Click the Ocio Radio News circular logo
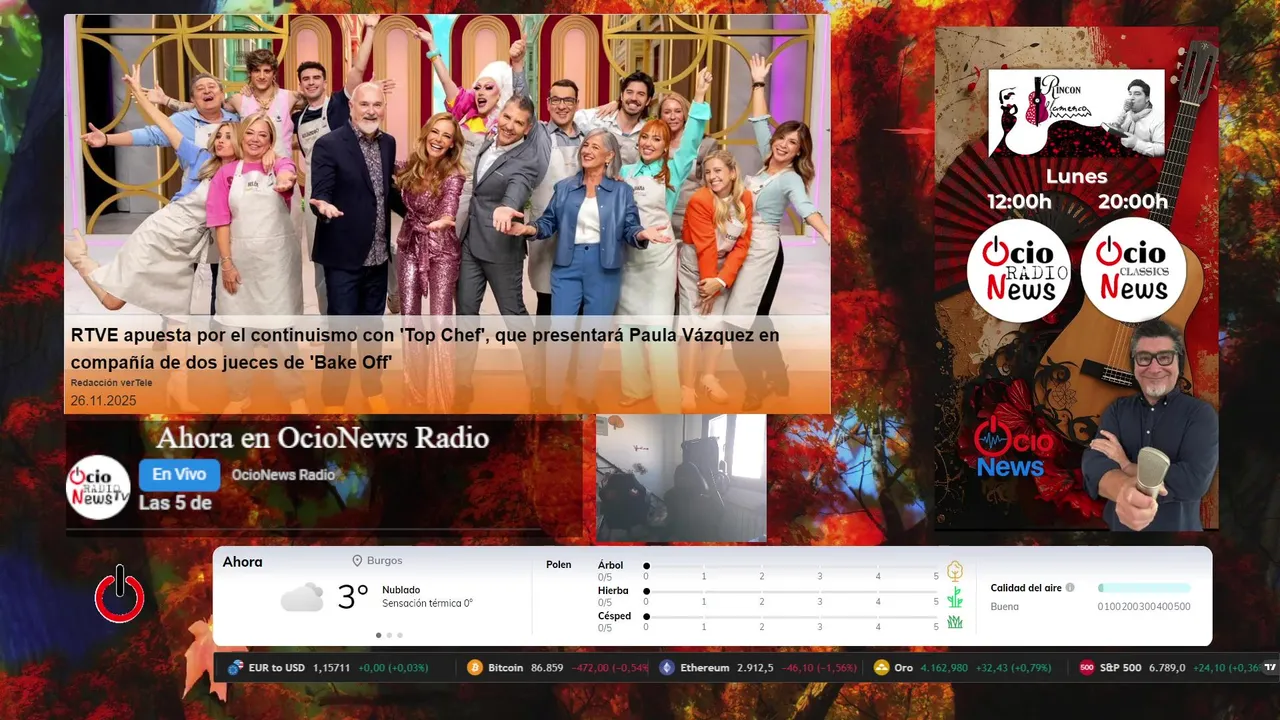This screenshot has width=1280, height=720. point(1019,270)
